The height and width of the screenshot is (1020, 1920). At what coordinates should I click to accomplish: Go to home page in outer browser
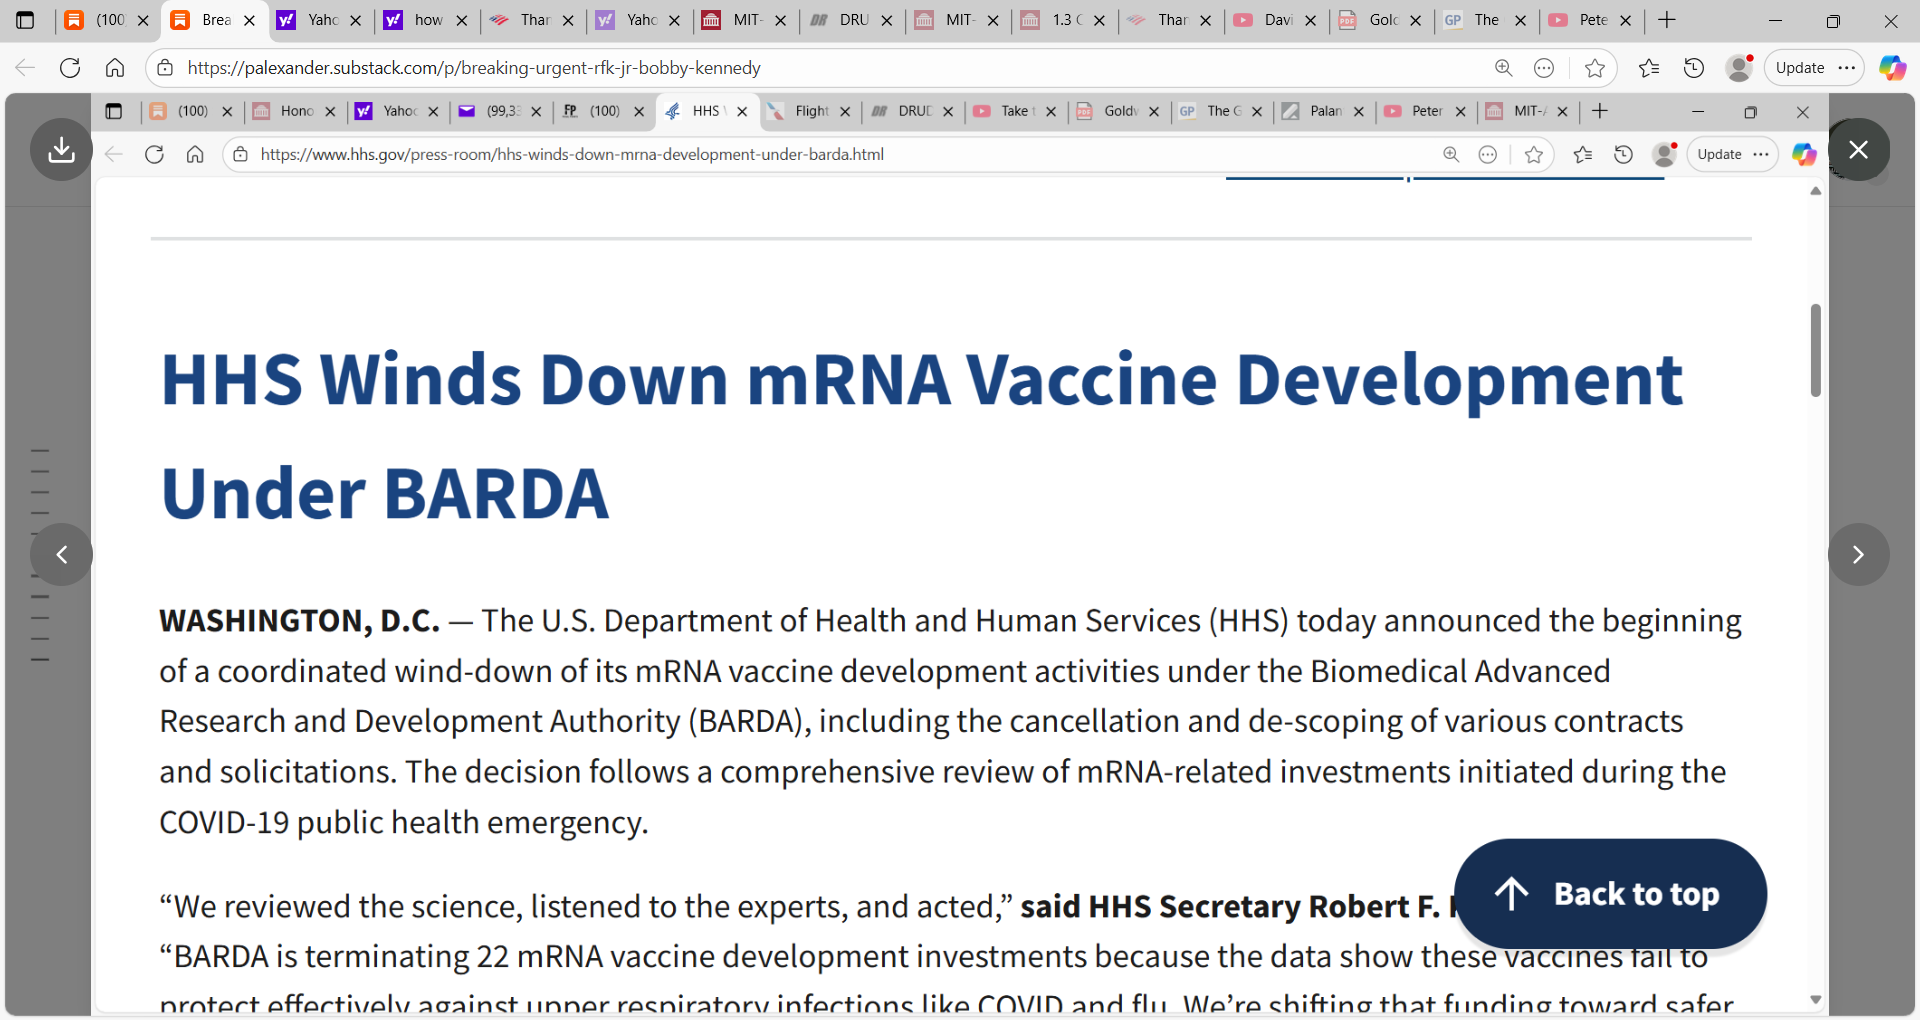click(115, 68)
